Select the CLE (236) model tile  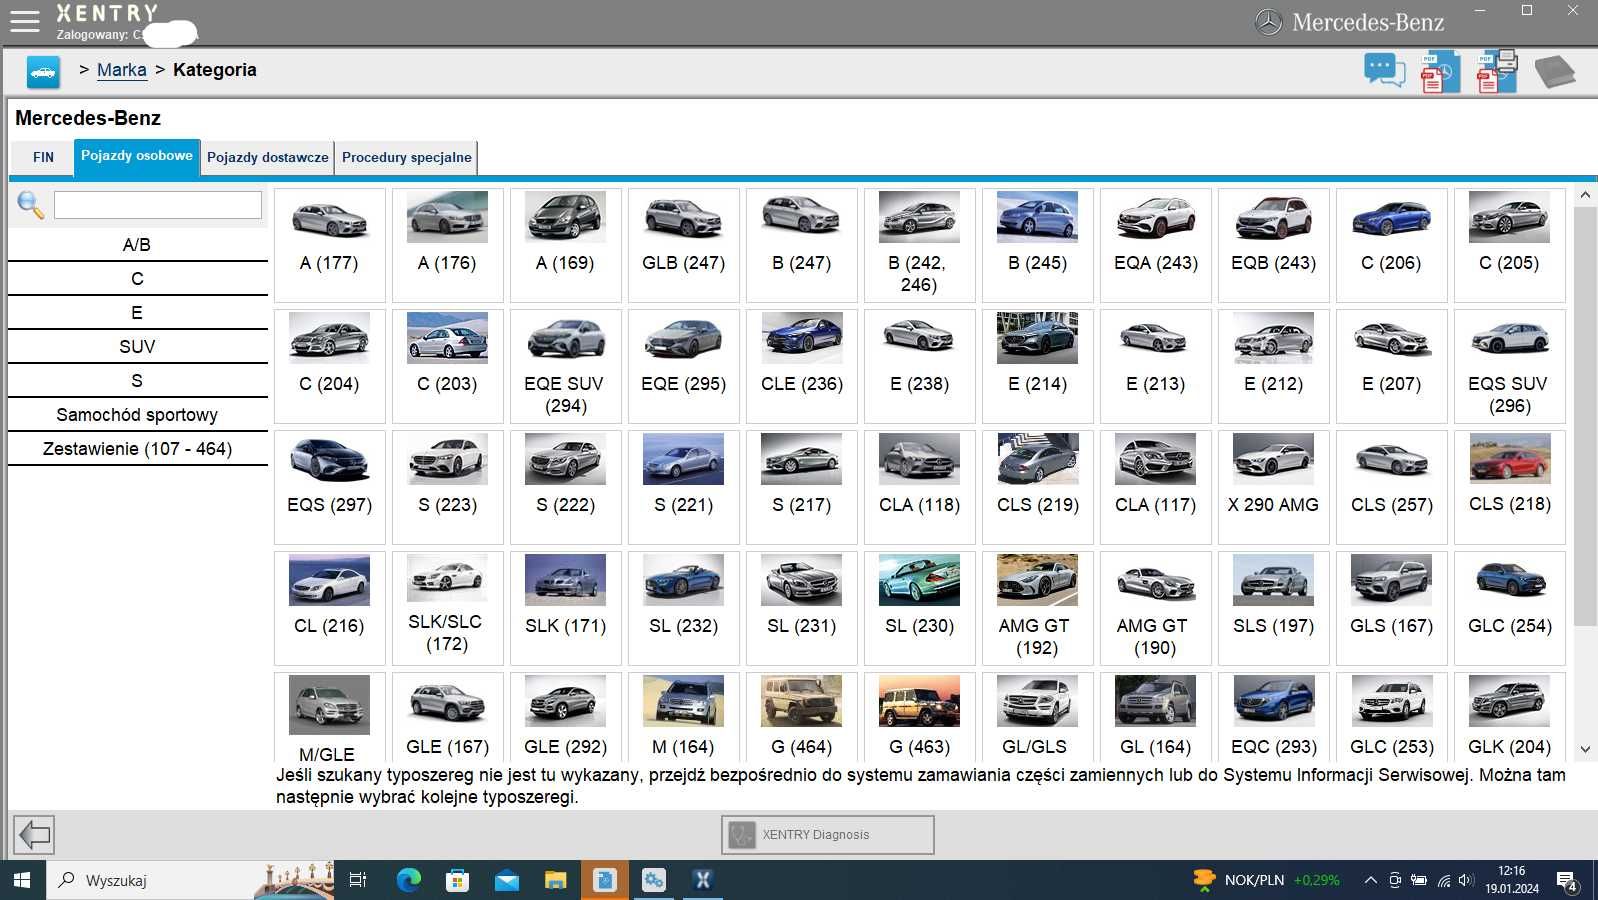[x=801, y=366]
